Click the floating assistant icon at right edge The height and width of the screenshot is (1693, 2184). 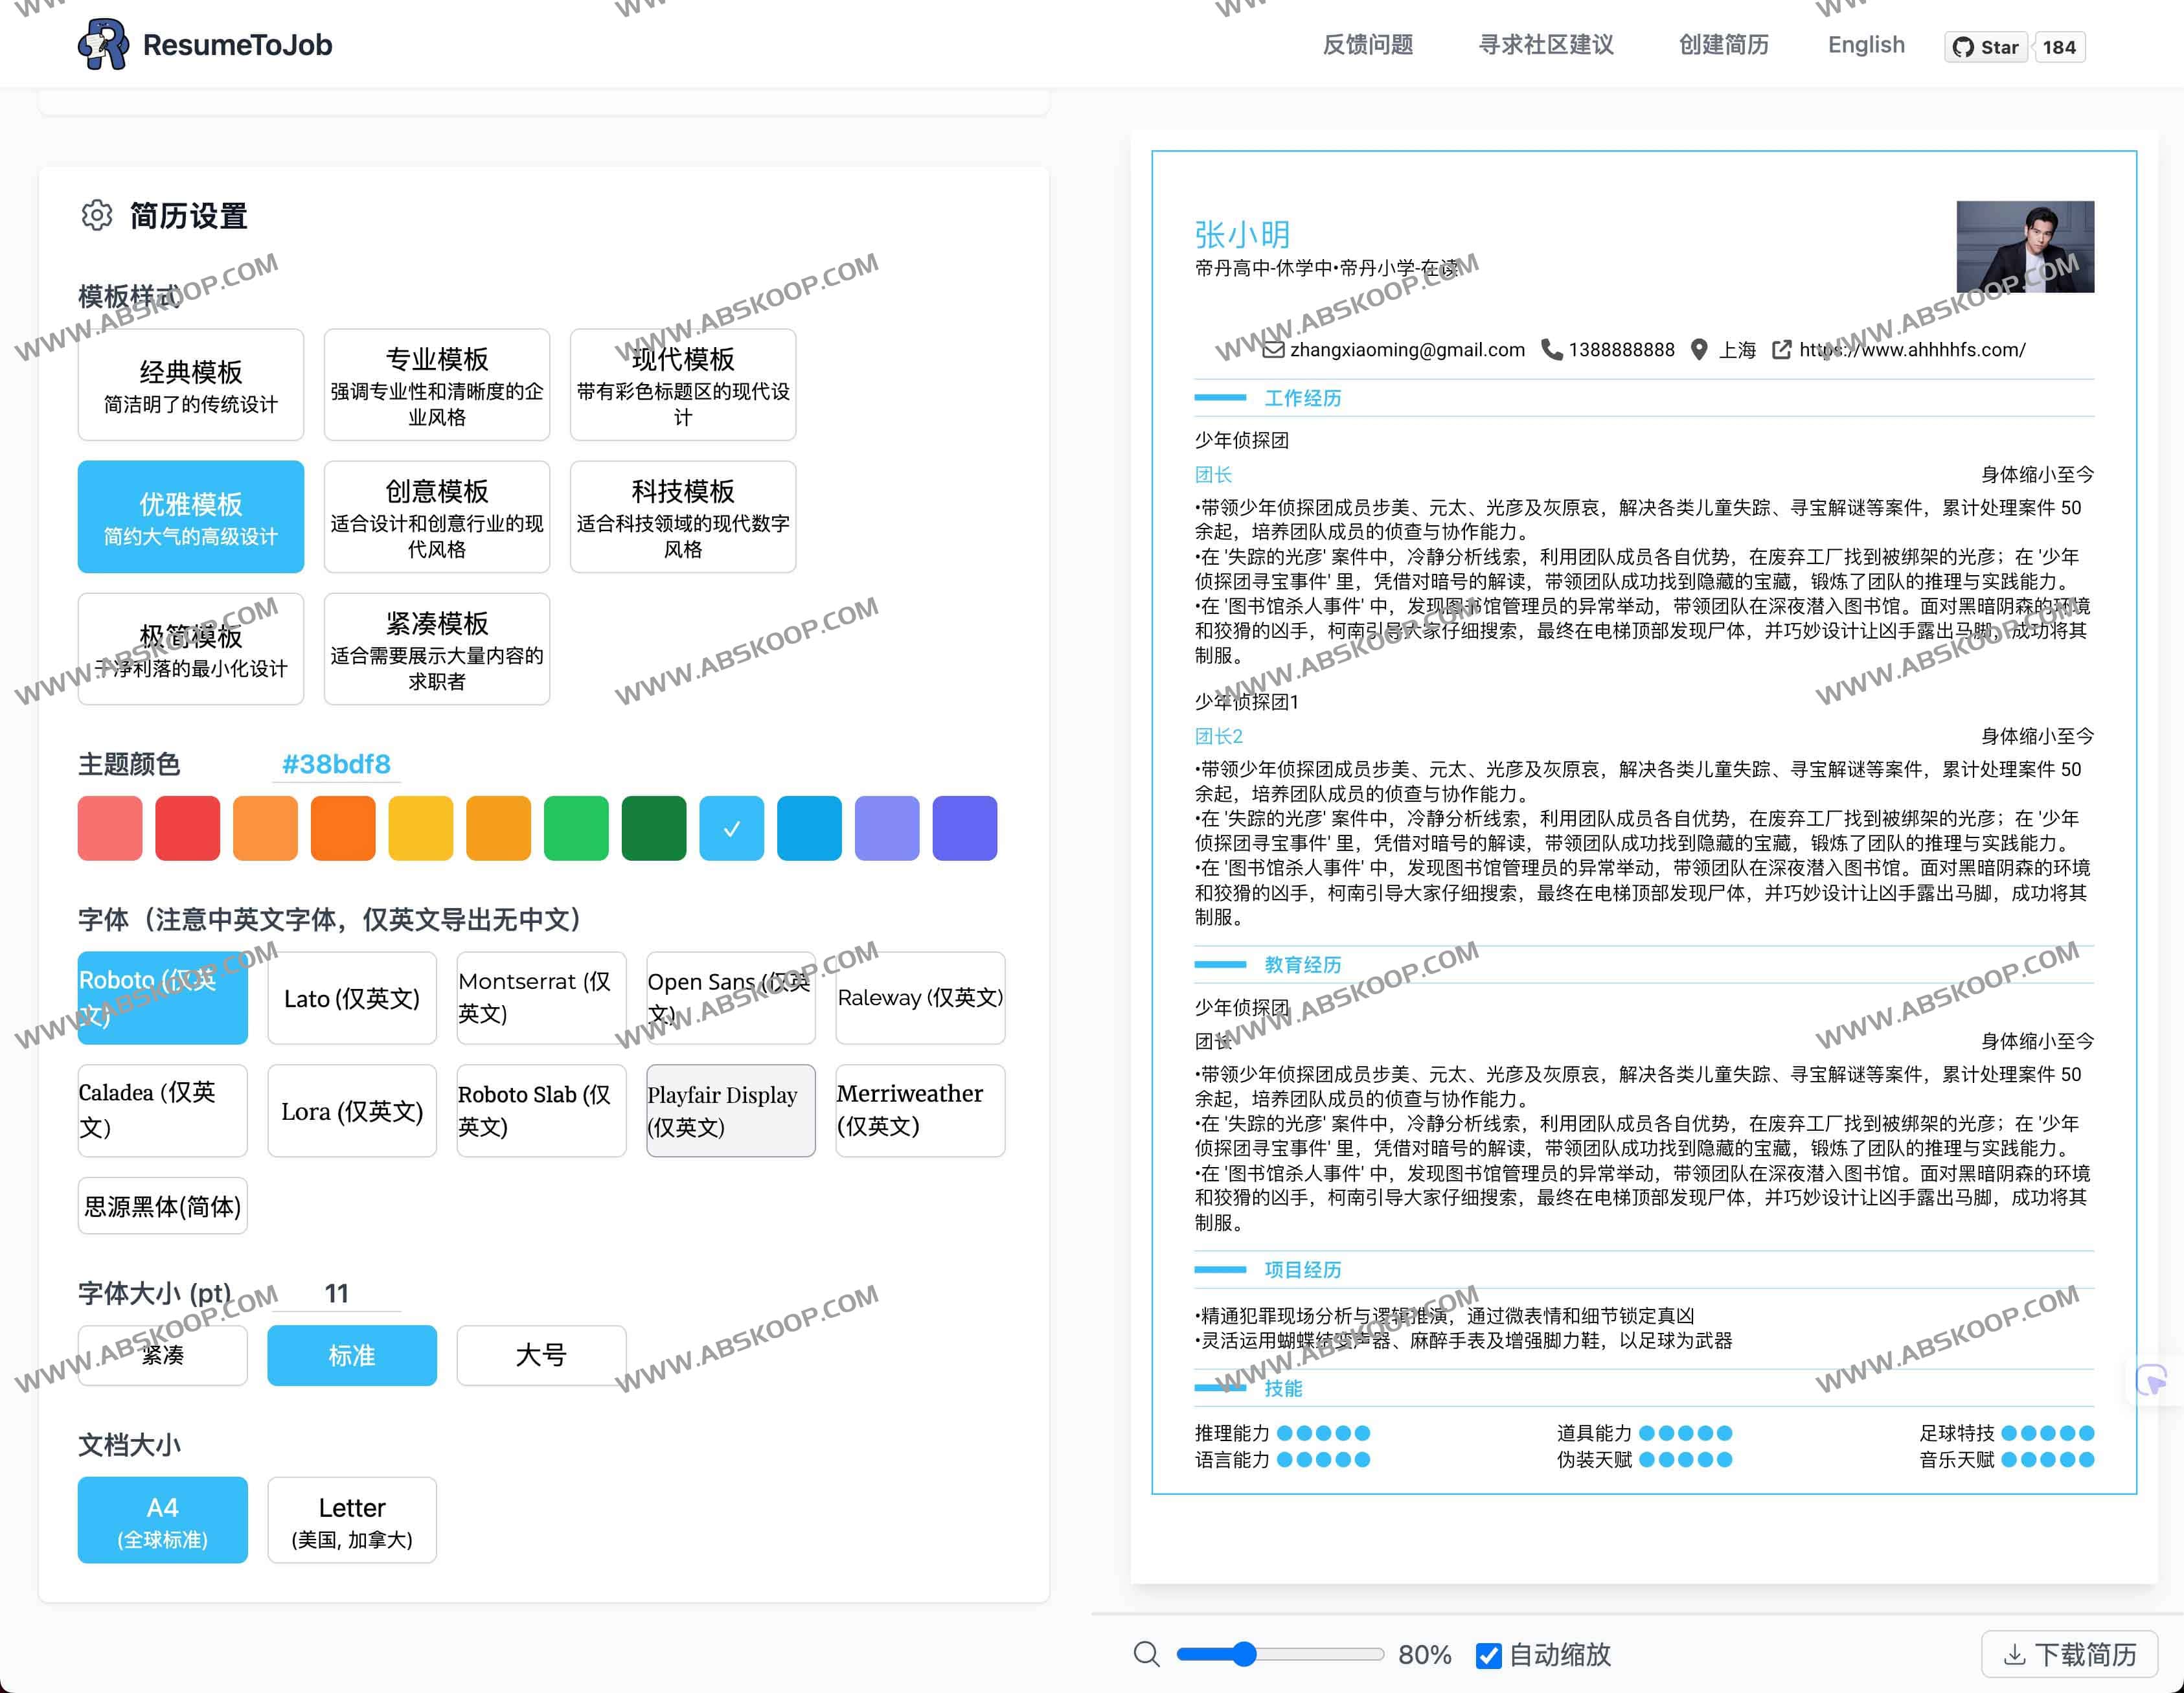click(x=2151, y=1381)
